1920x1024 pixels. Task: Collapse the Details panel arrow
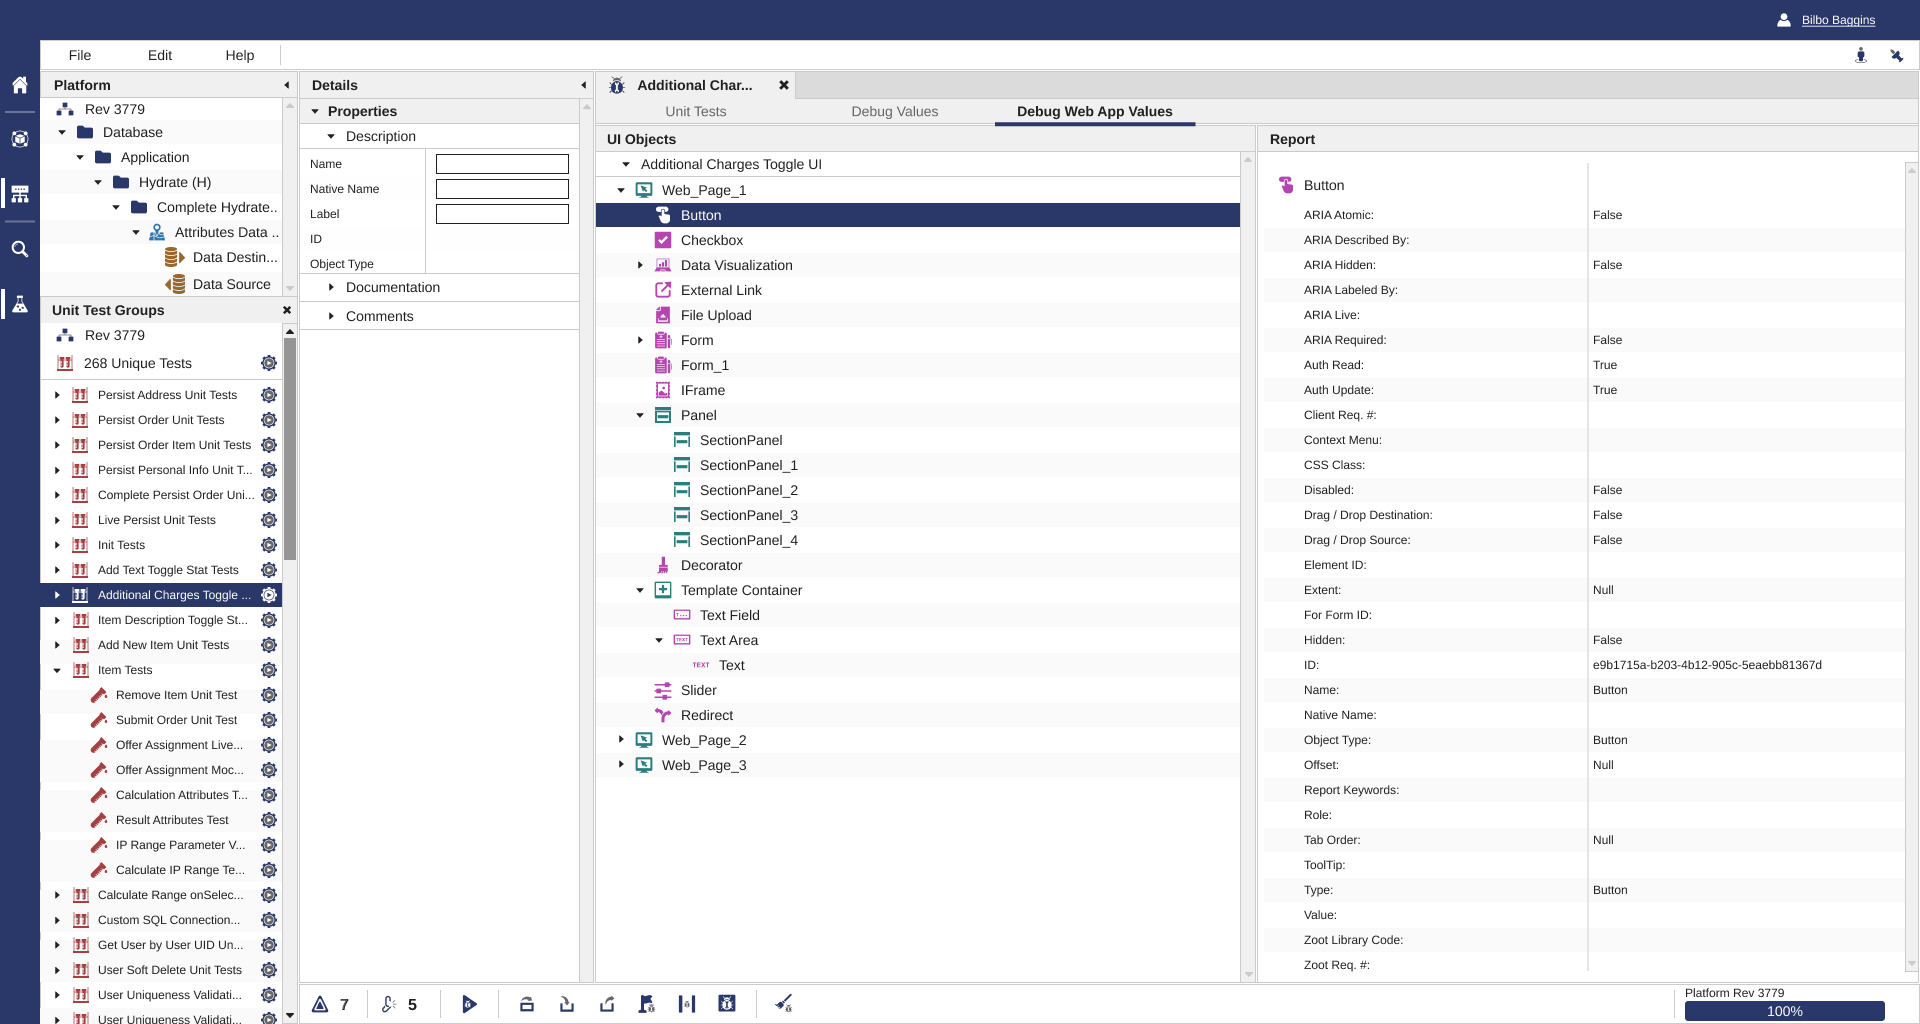pos(584,85)
